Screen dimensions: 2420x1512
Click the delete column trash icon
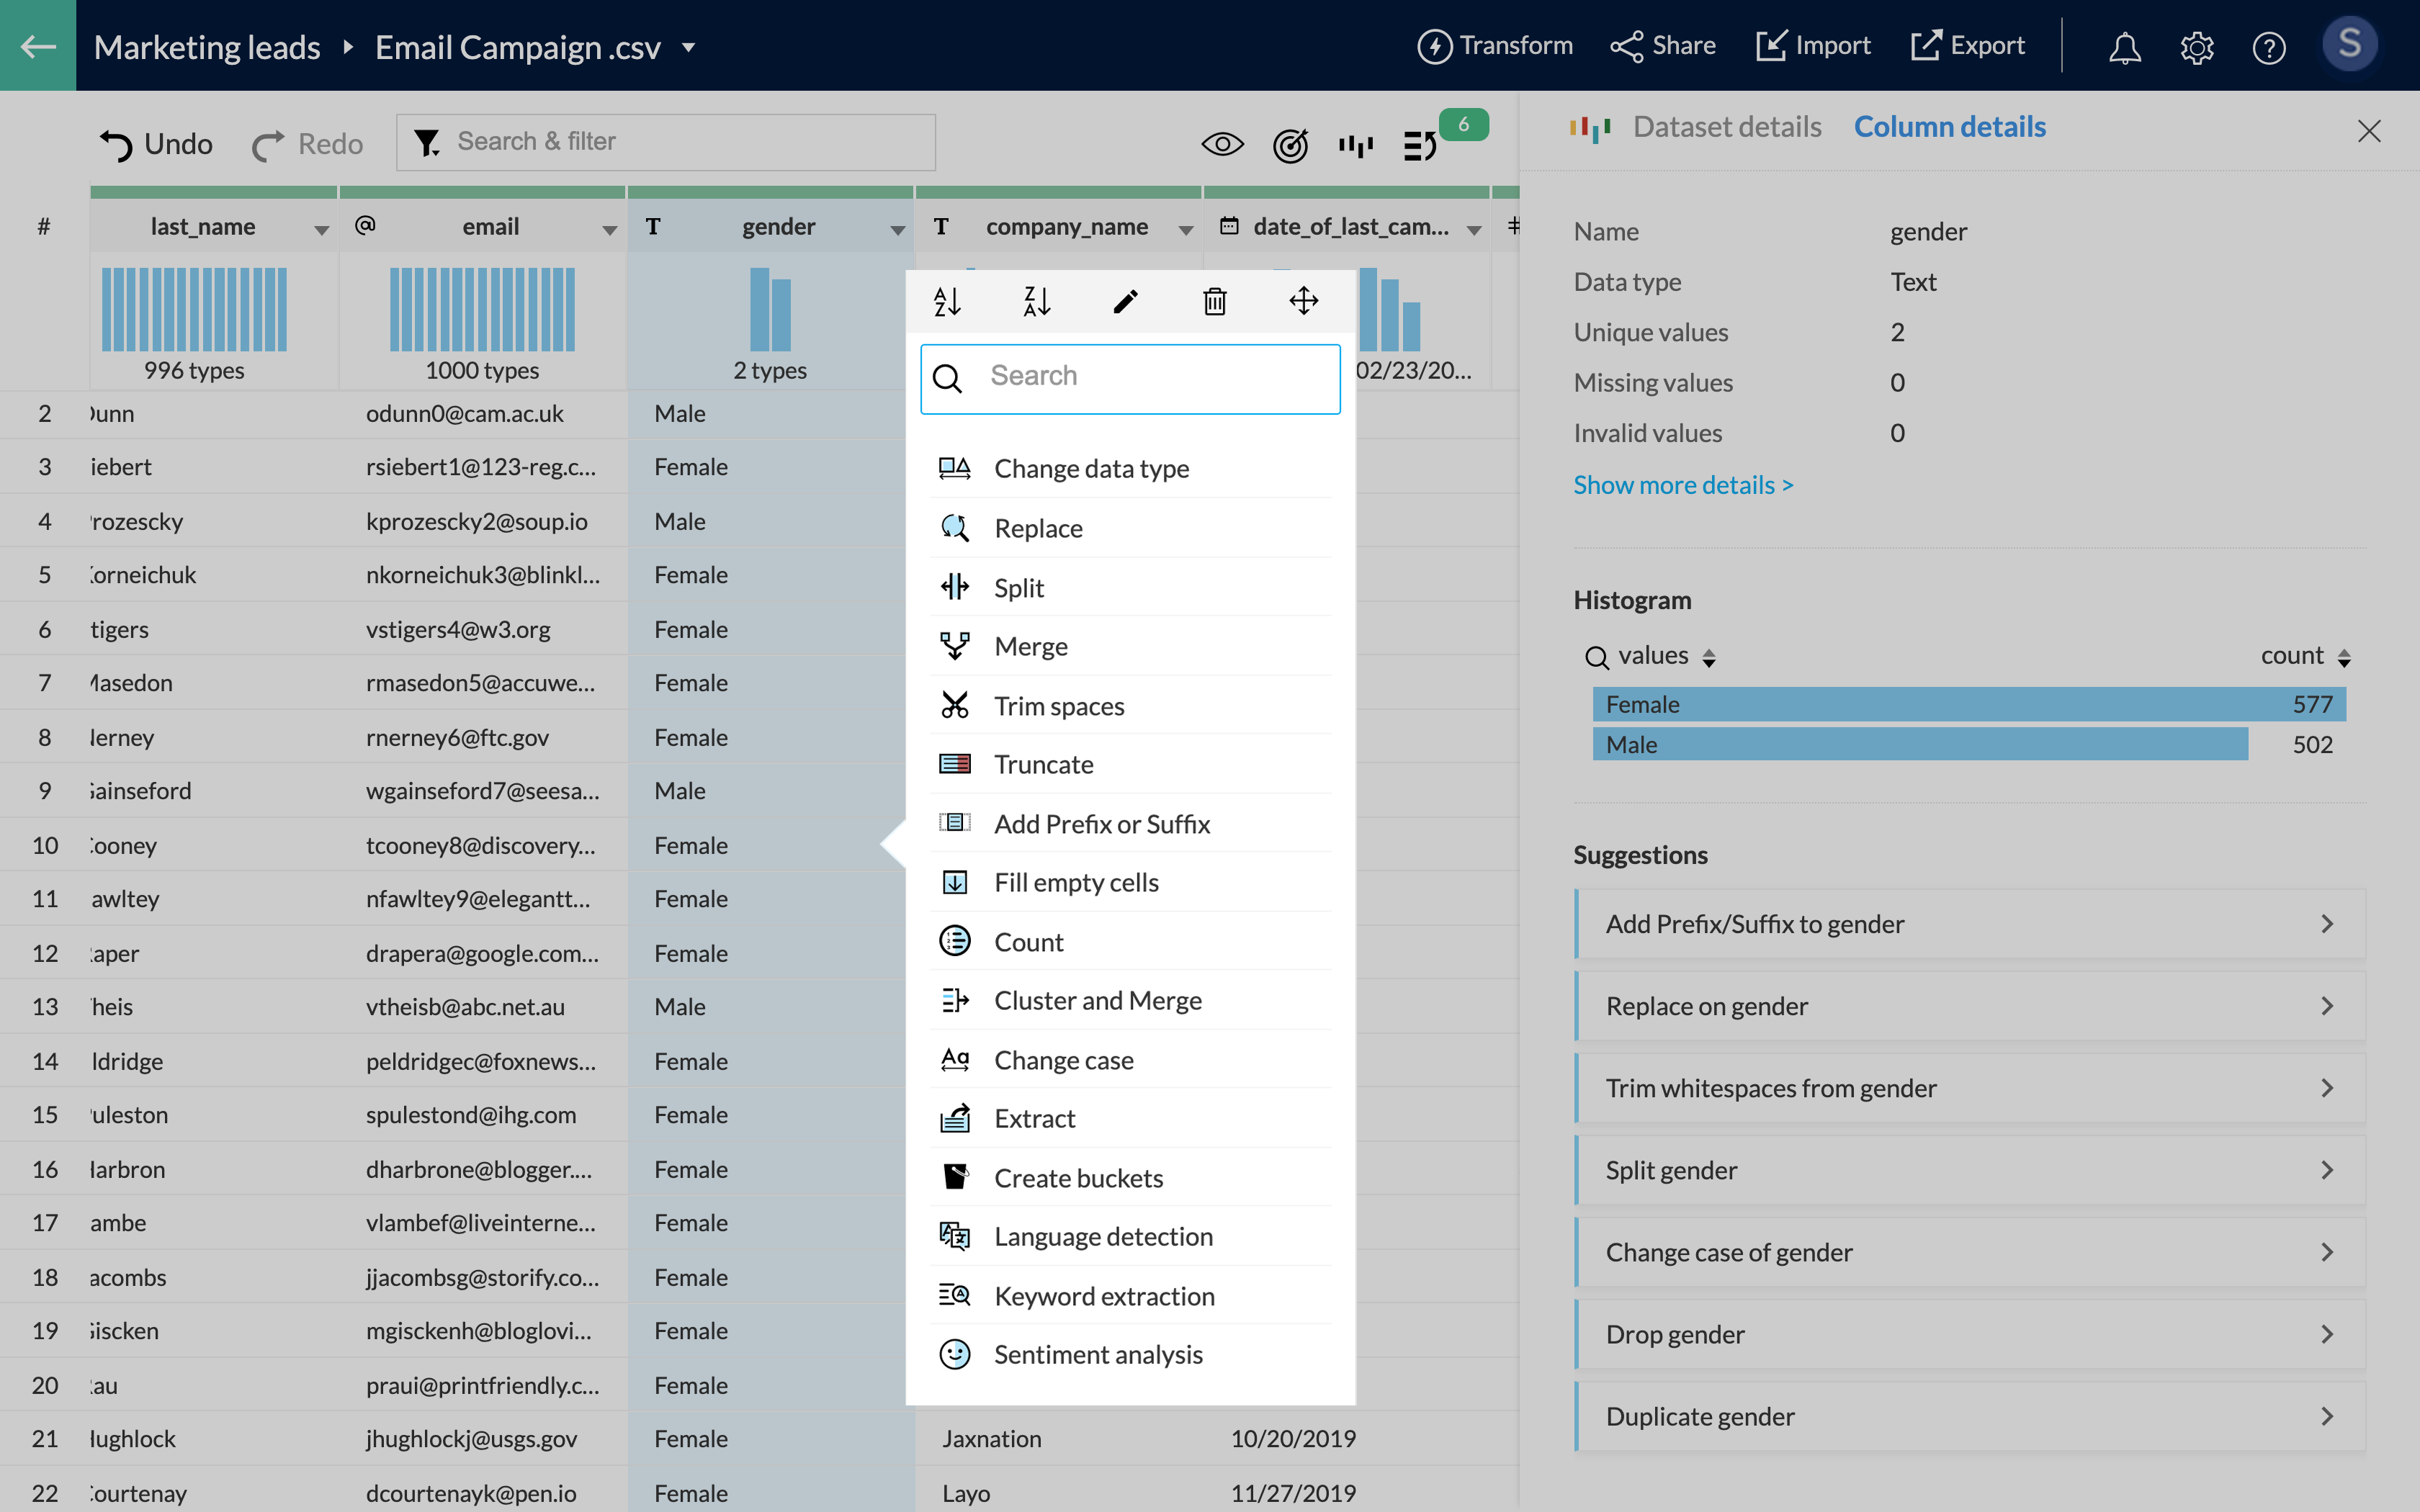(x=1214, y=301)
